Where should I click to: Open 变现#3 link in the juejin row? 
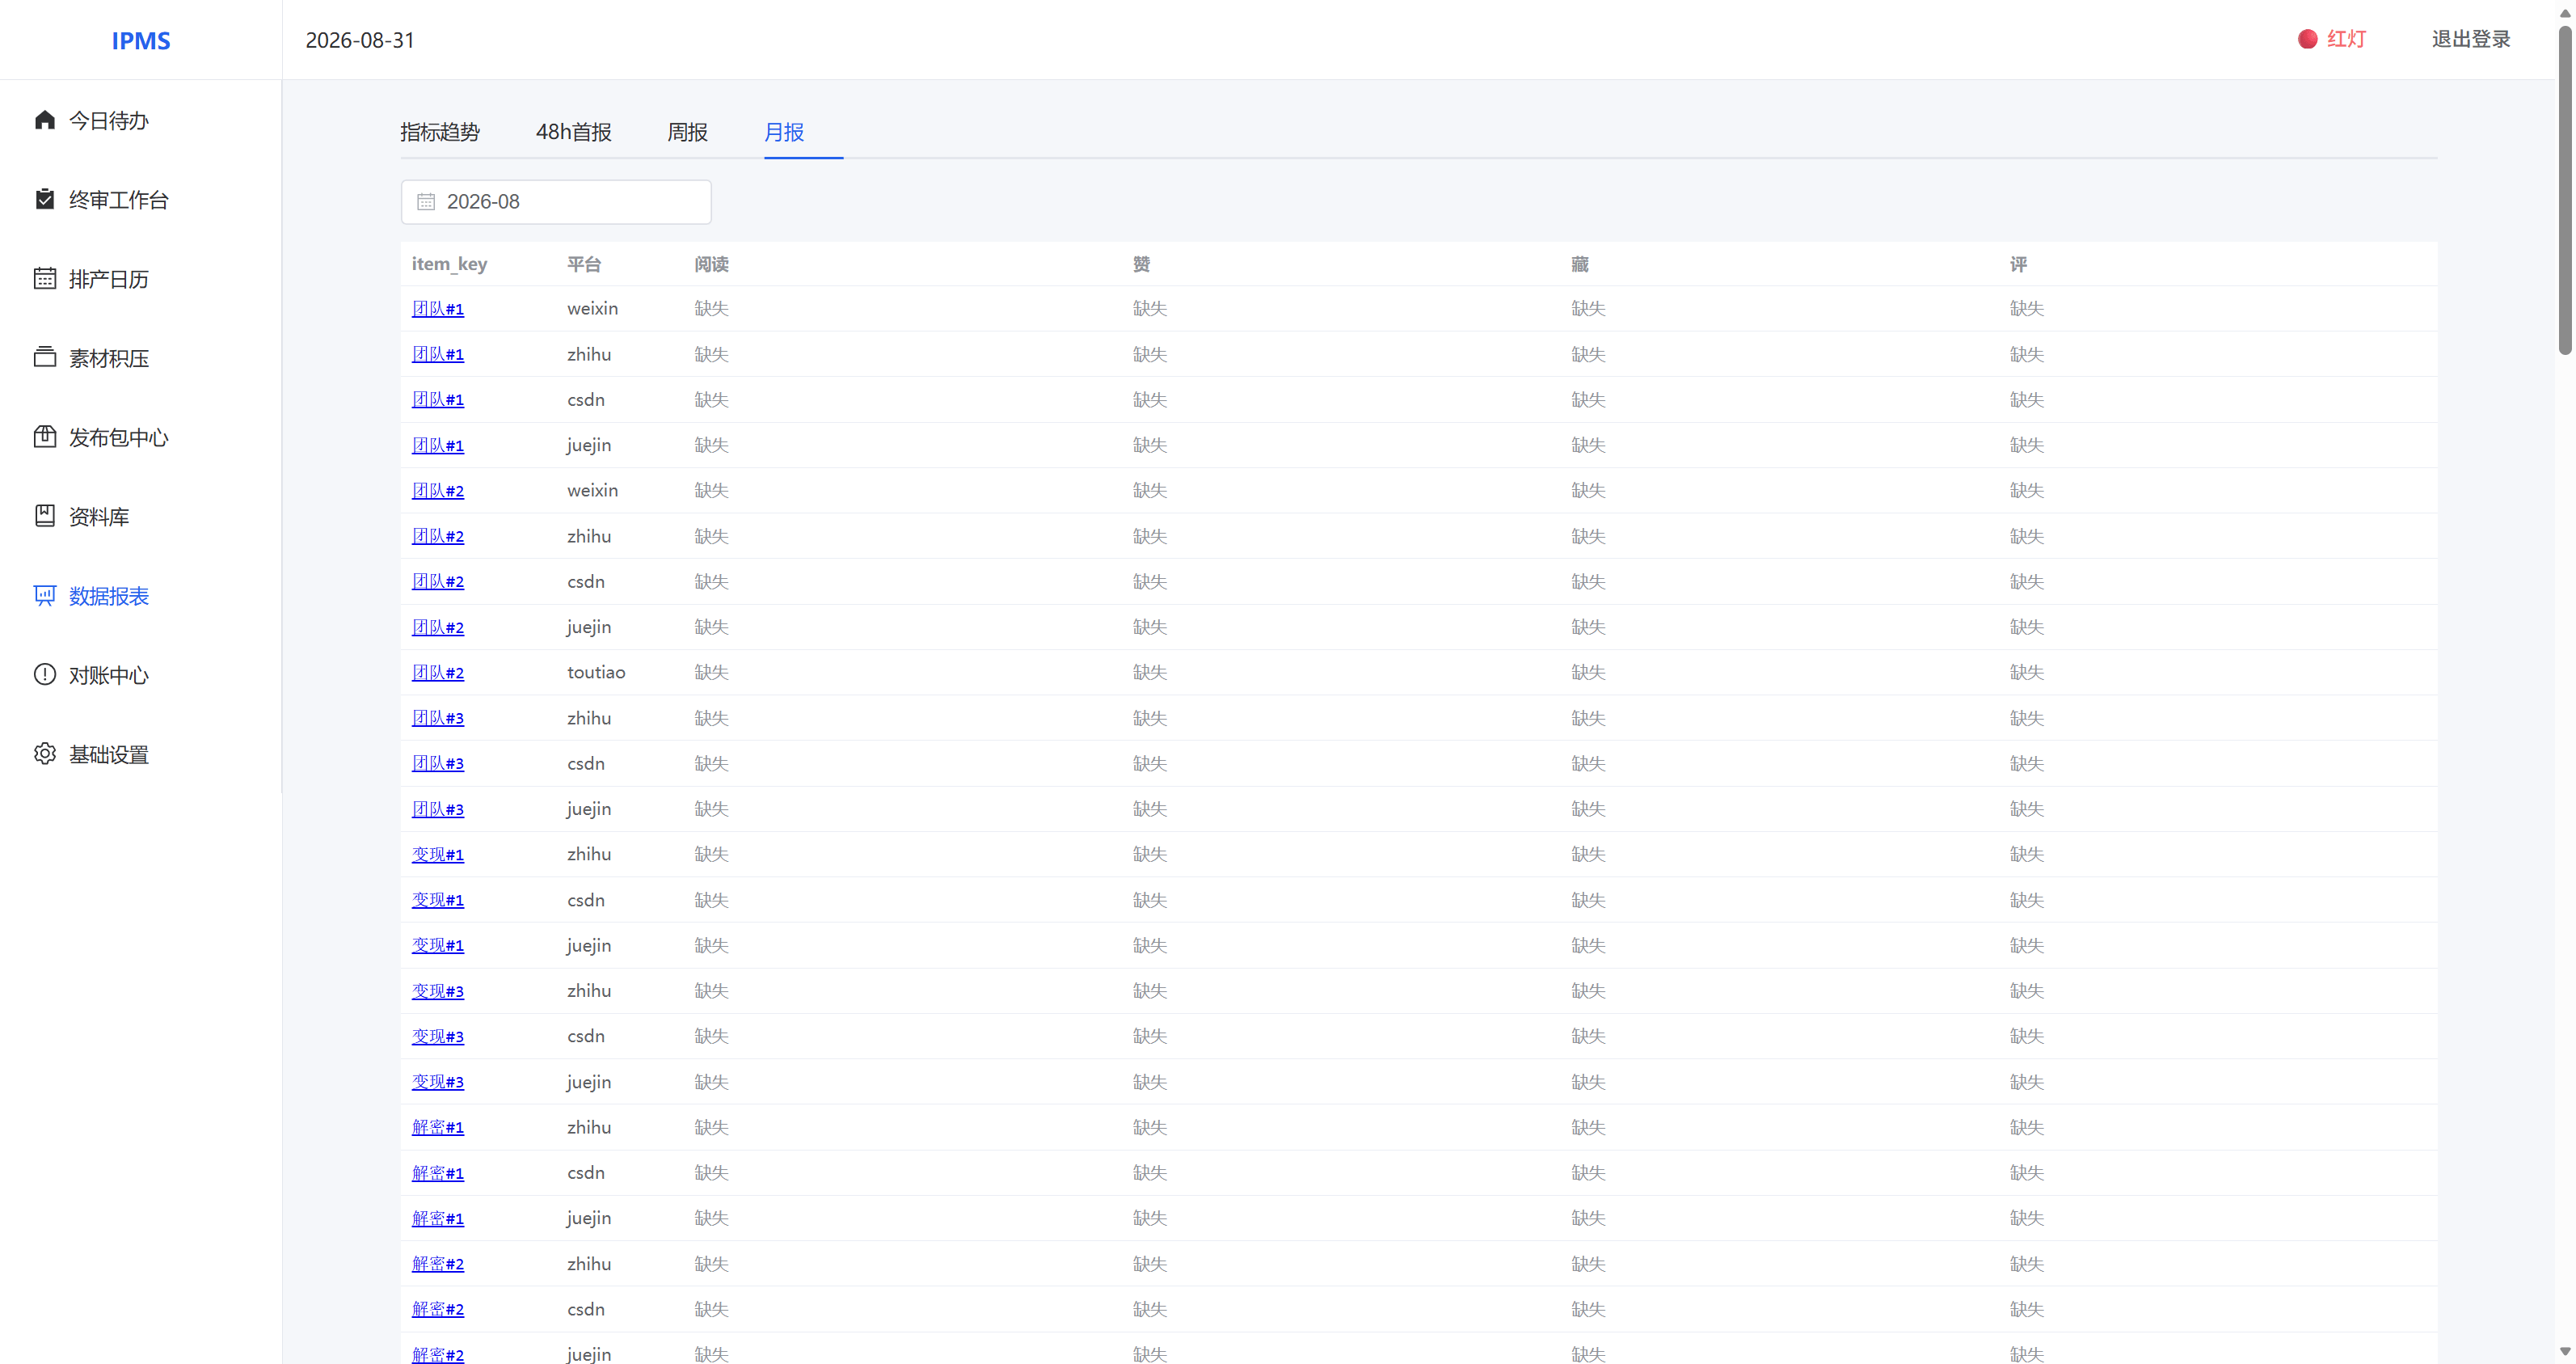click(438, 1082)
